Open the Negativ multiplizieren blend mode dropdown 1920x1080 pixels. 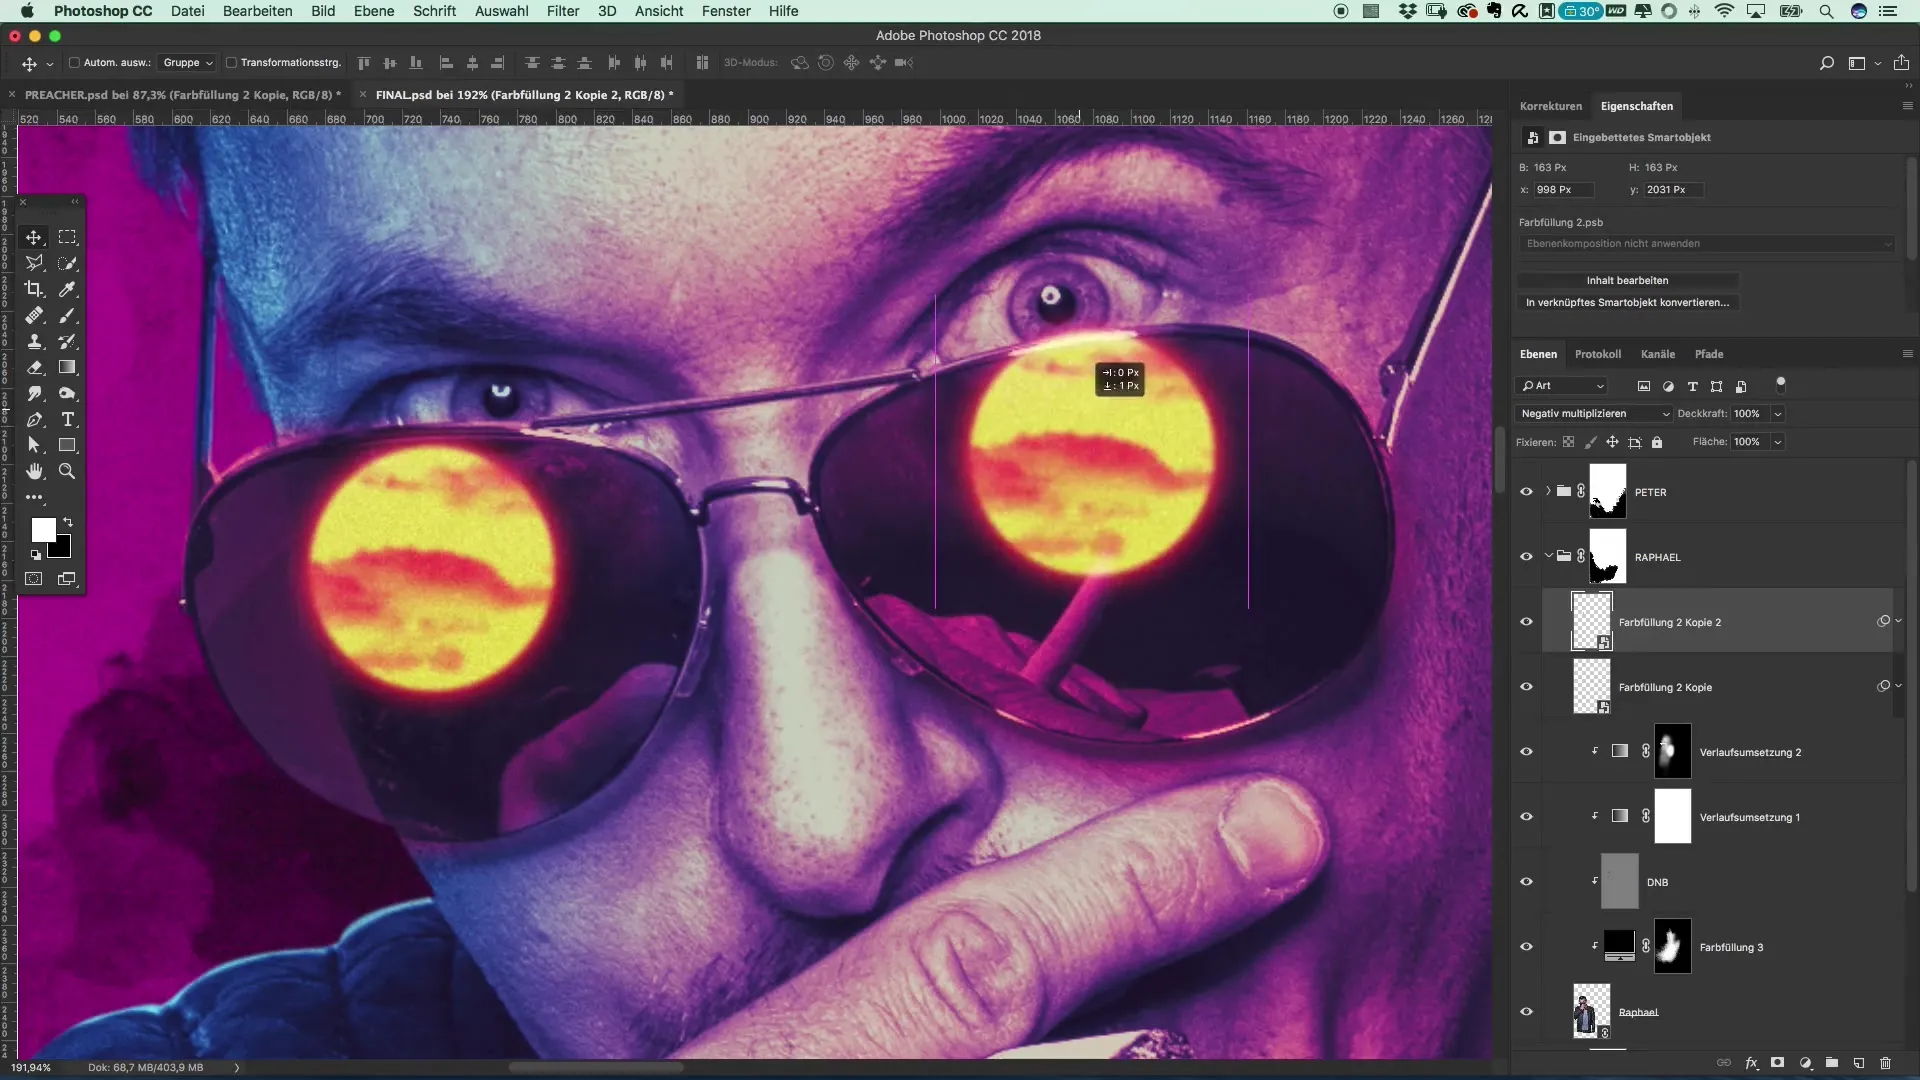1594,414
